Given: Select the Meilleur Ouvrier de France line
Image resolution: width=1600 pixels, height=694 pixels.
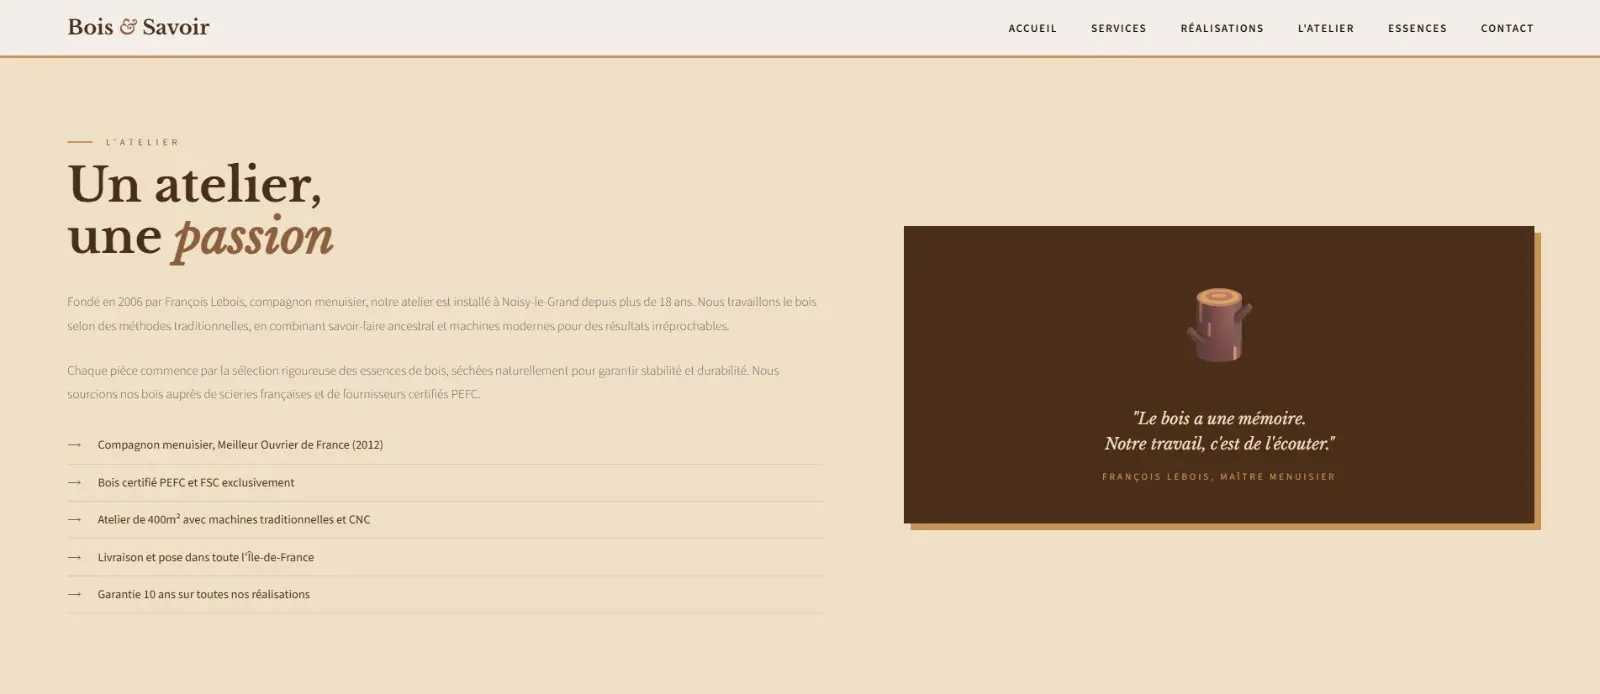Looking at the screenshot, I should click(x=240, y=445).
